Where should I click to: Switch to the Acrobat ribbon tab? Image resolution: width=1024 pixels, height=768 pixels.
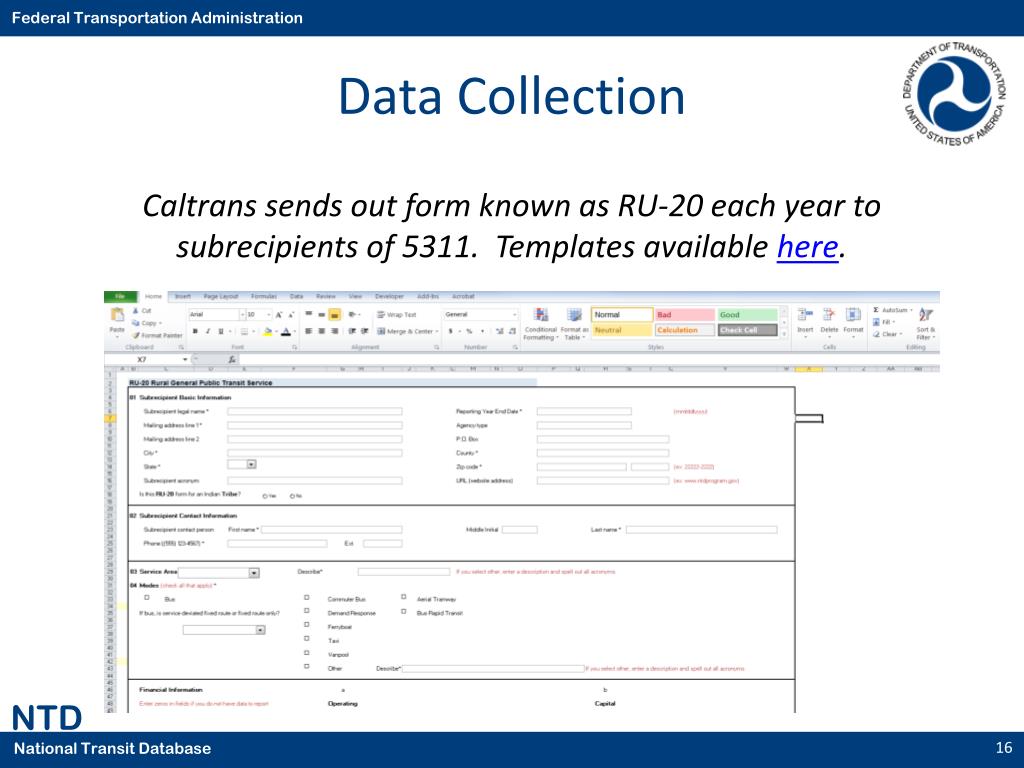click(x=463, y=296)
